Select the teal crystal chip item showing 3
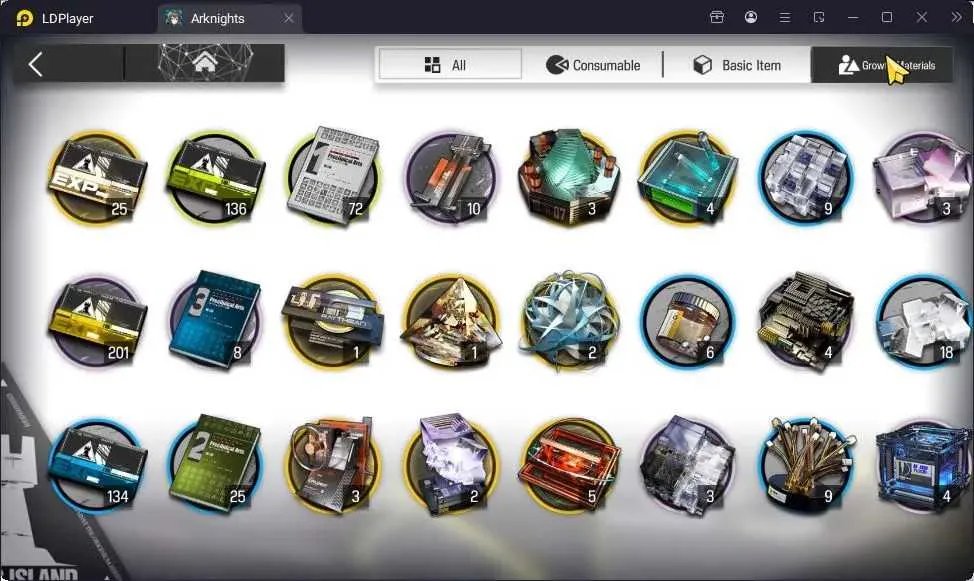 pyautogui.click(x=569, y=177)
